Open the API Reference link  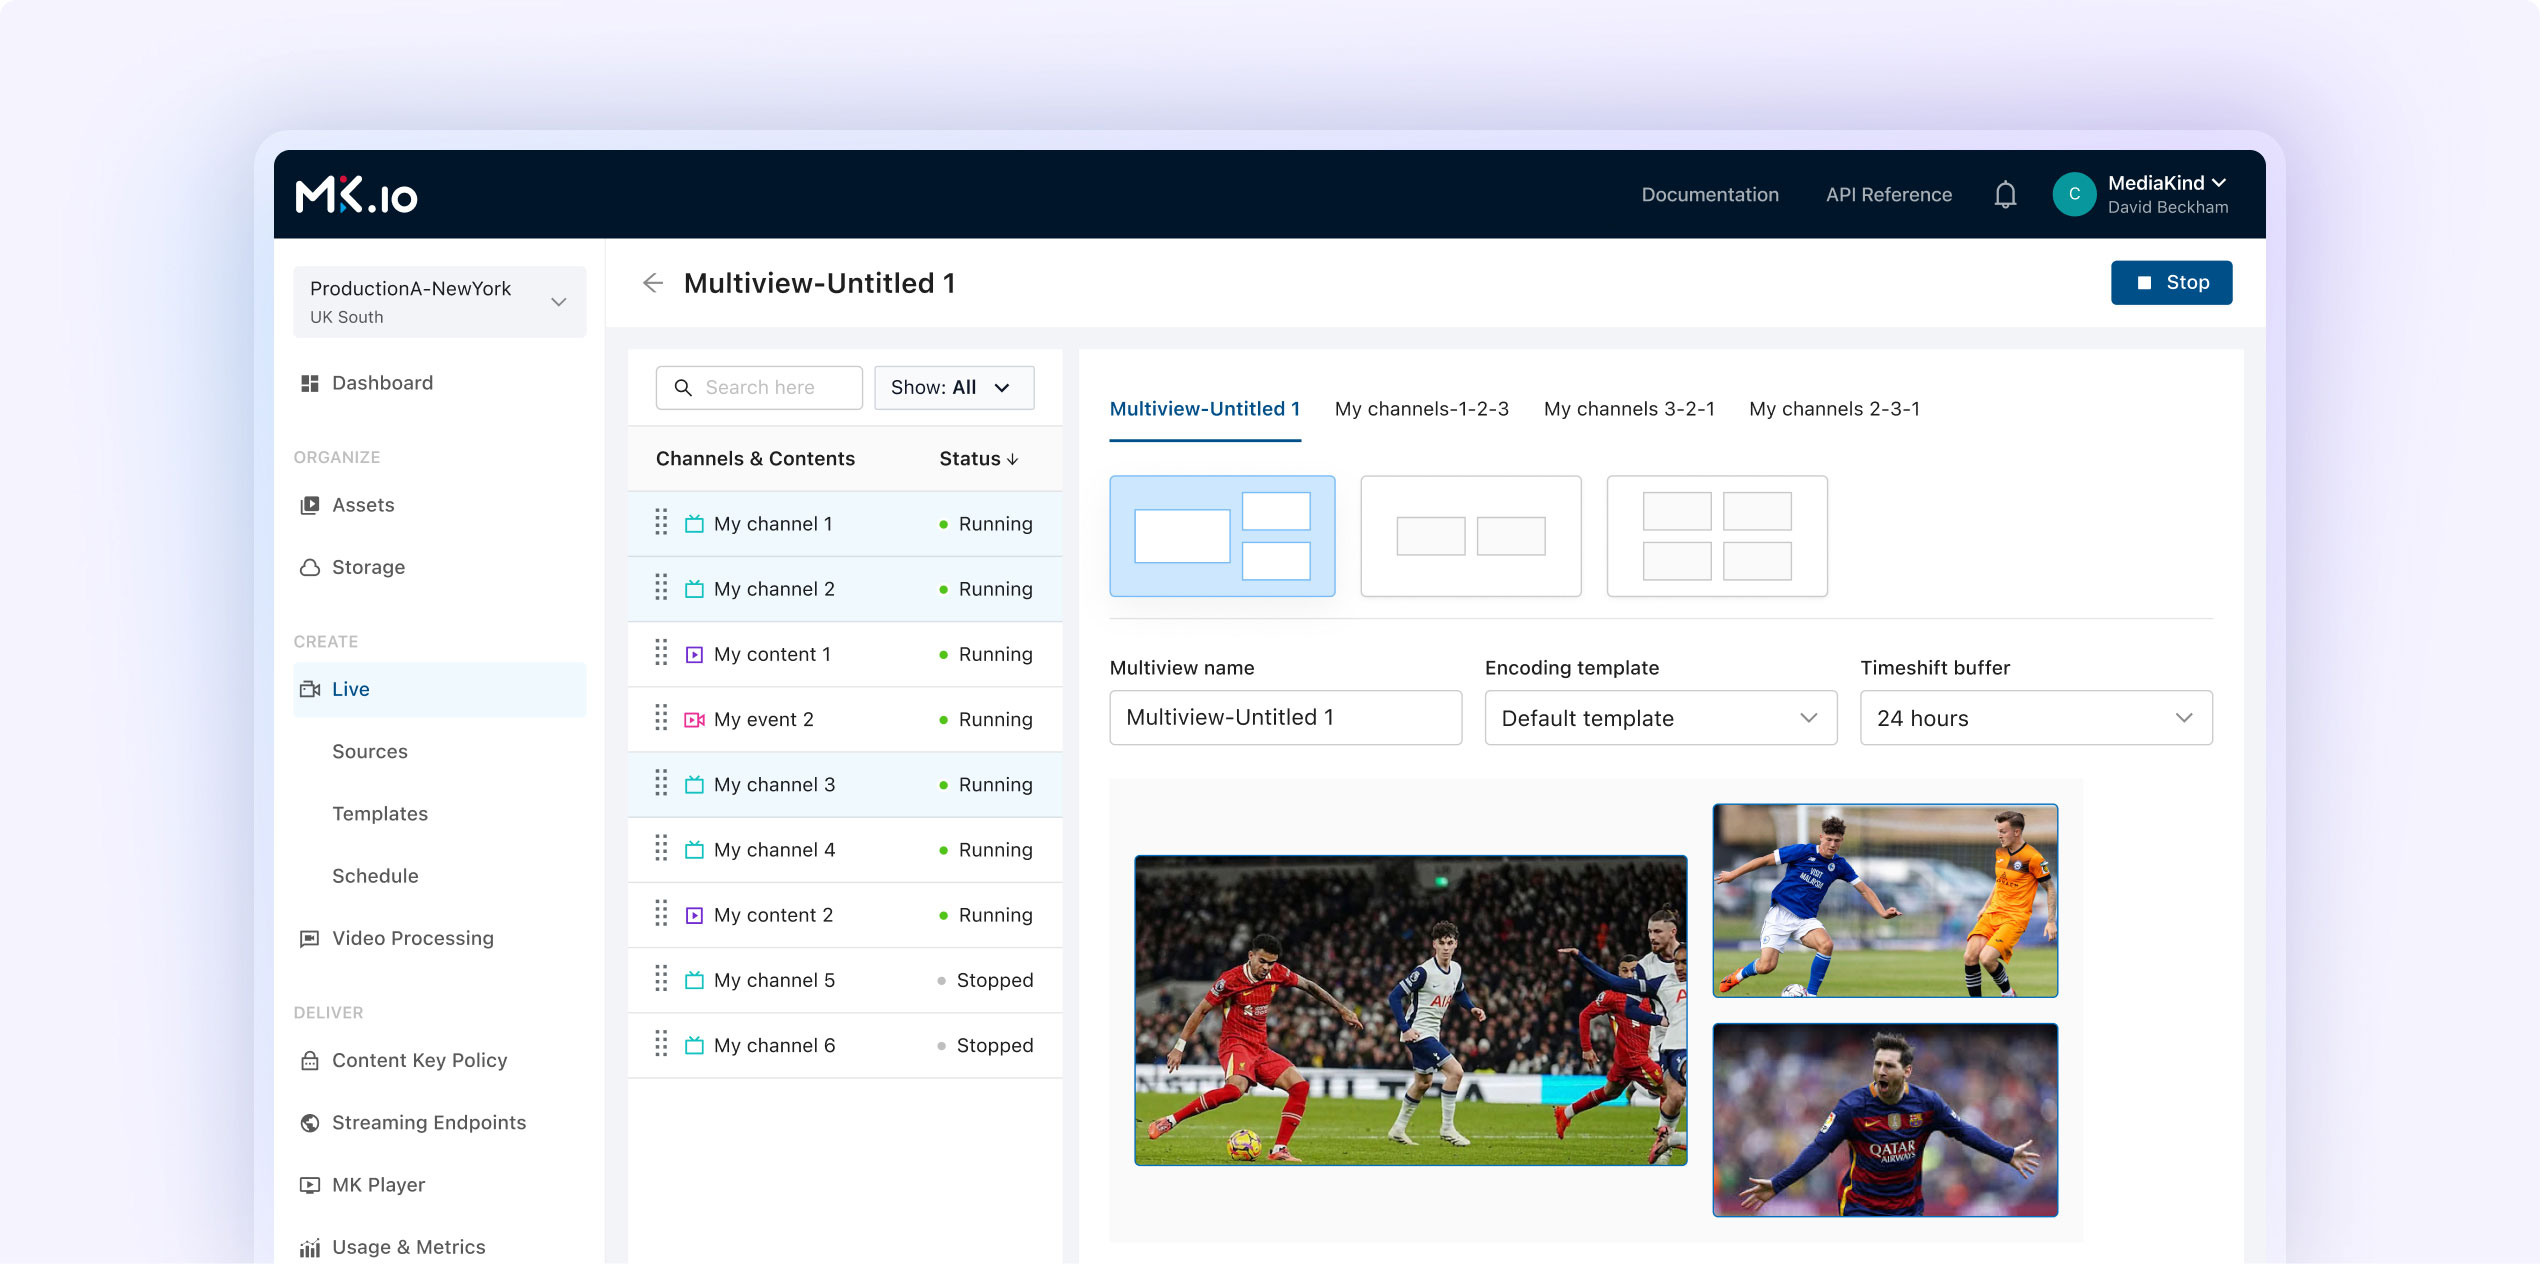1888,194
